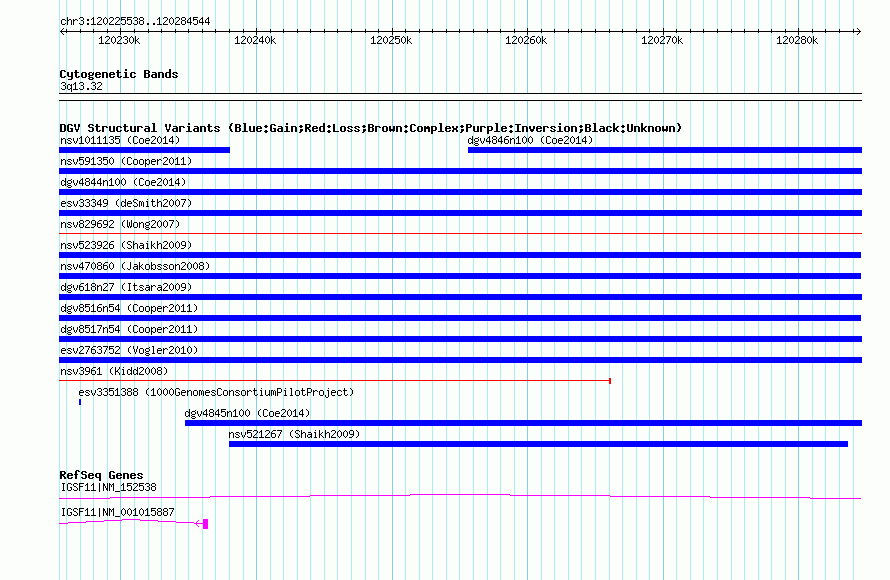Click the ruler's right arrow end
The image size is (890, 580).
pos(858,31)
